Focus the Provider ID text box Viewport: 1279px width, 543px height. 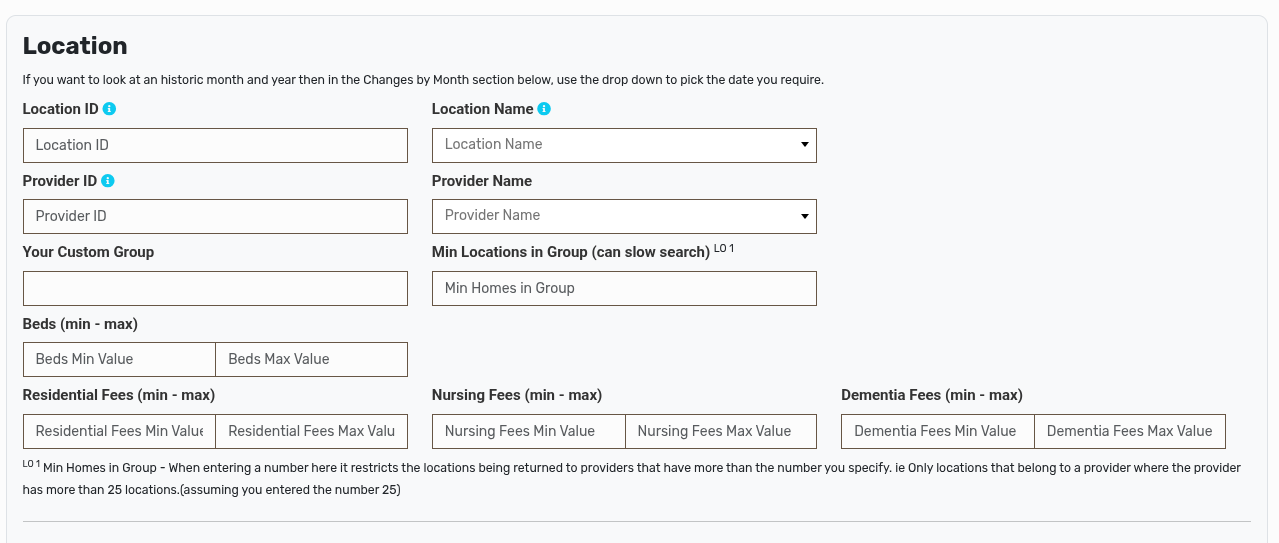pyautogui.click(x=215, y=216)
